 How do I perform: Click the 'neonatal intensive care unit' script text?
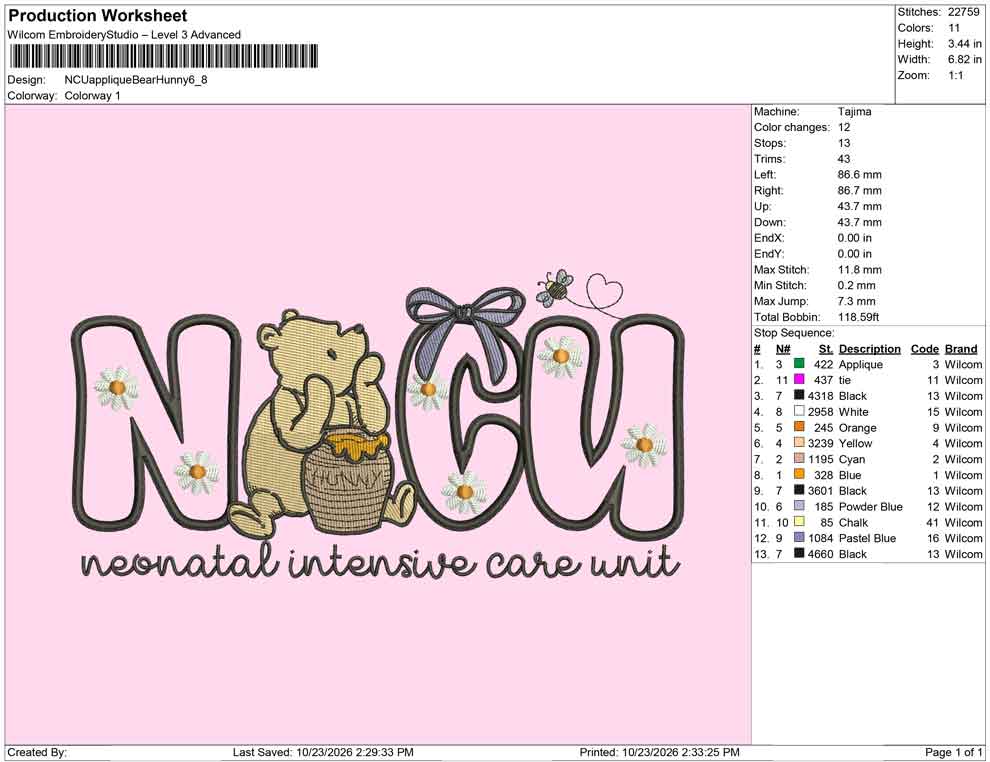pos(381,561)
